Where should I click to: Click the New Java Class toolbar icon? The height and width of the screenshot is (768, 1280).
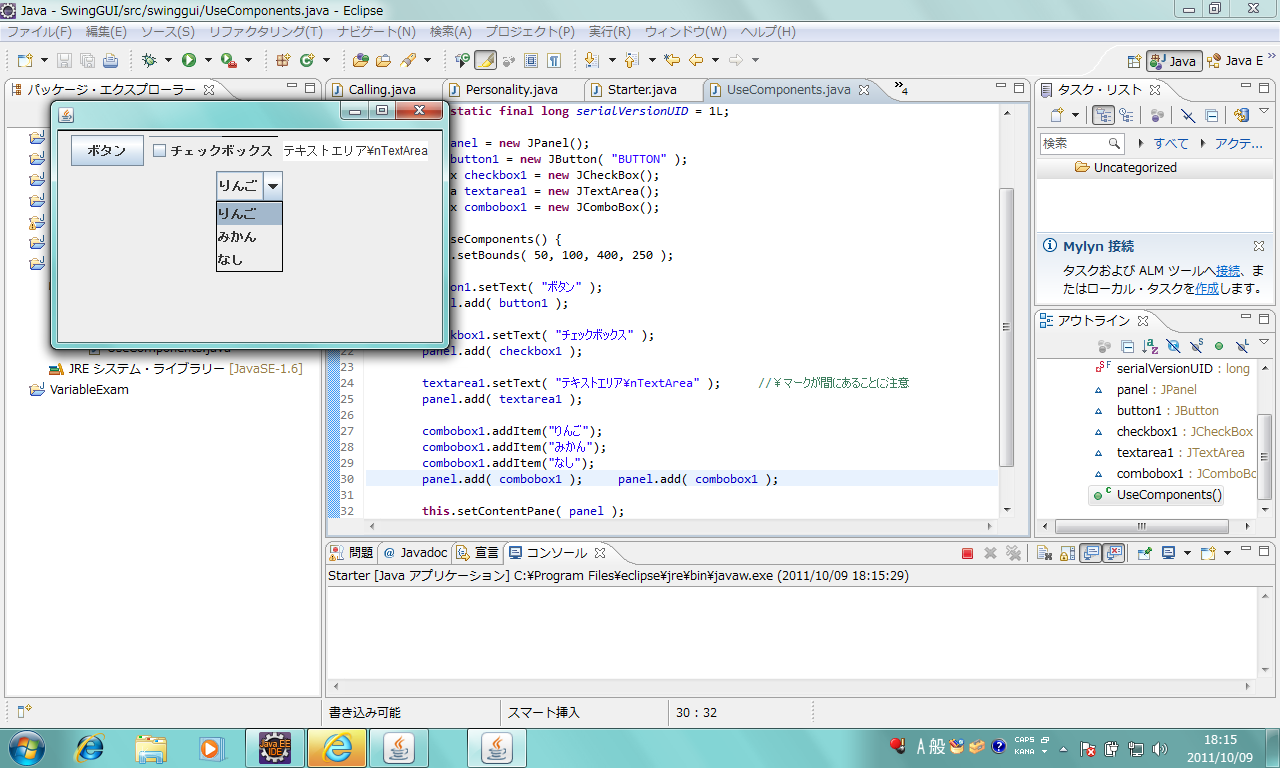pyautogui.click(x=307, y=60)
